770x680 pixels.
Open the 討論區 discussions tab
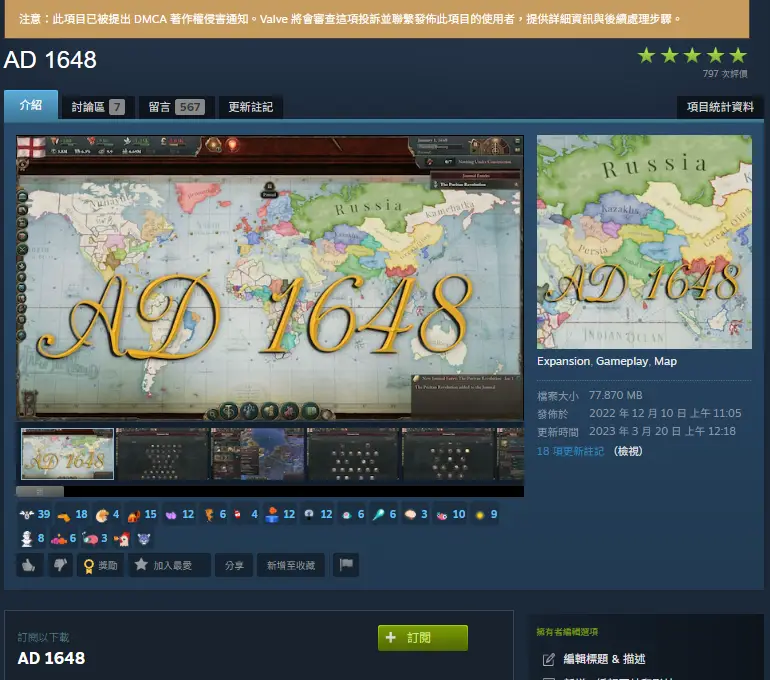click(97, 107)
